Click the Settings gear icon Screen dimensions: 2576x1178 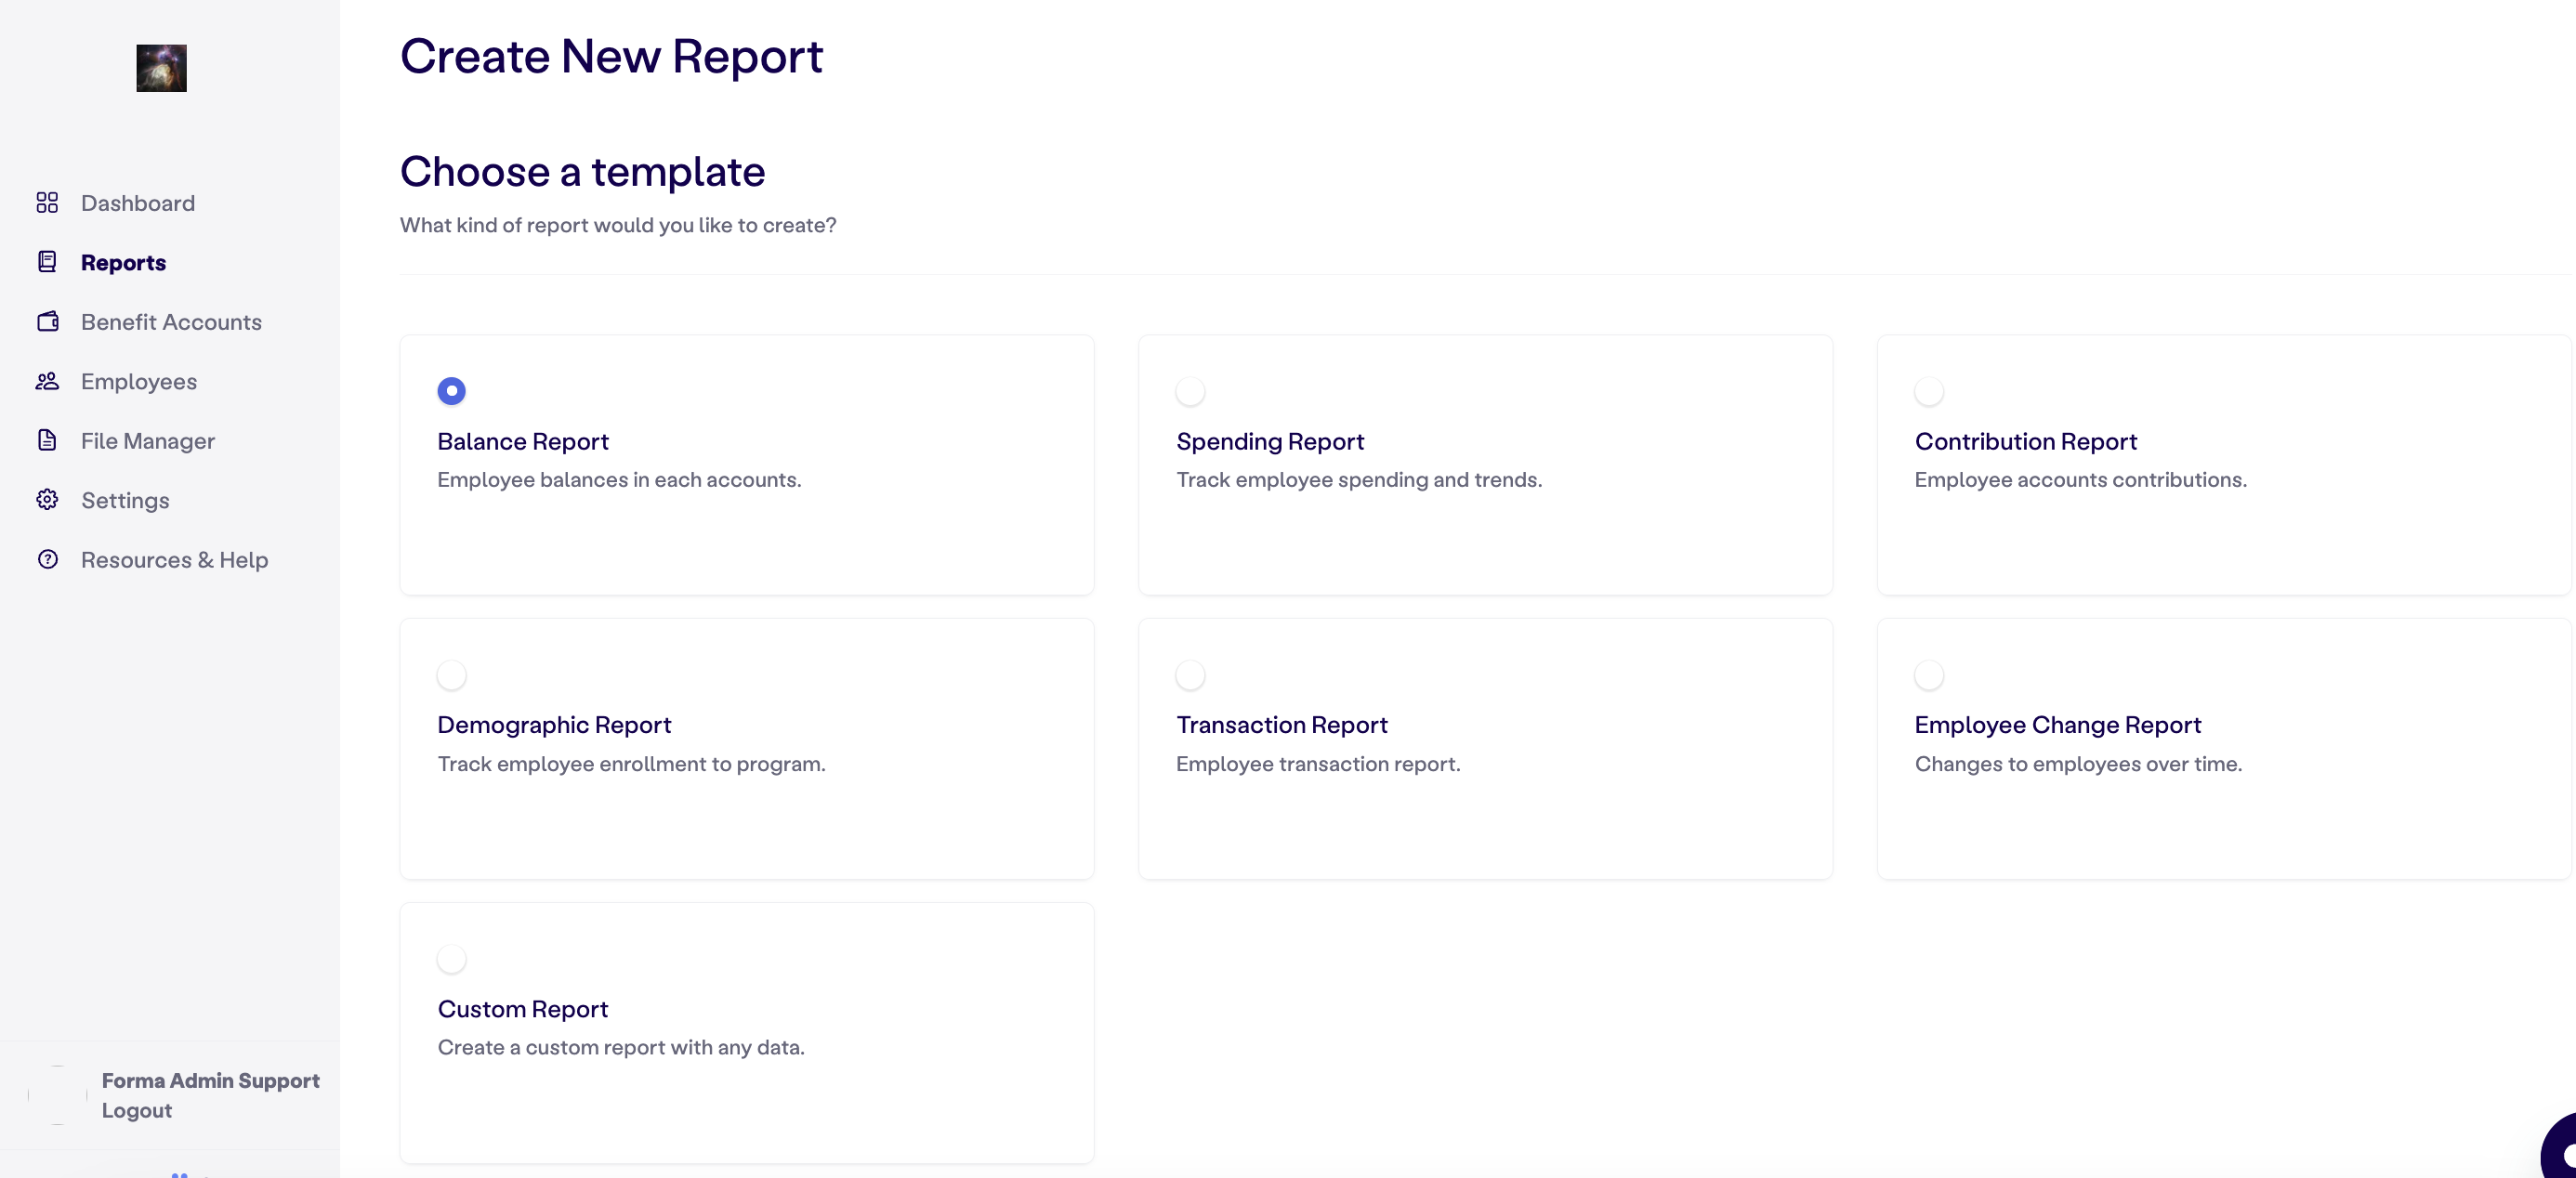point(47,500)
